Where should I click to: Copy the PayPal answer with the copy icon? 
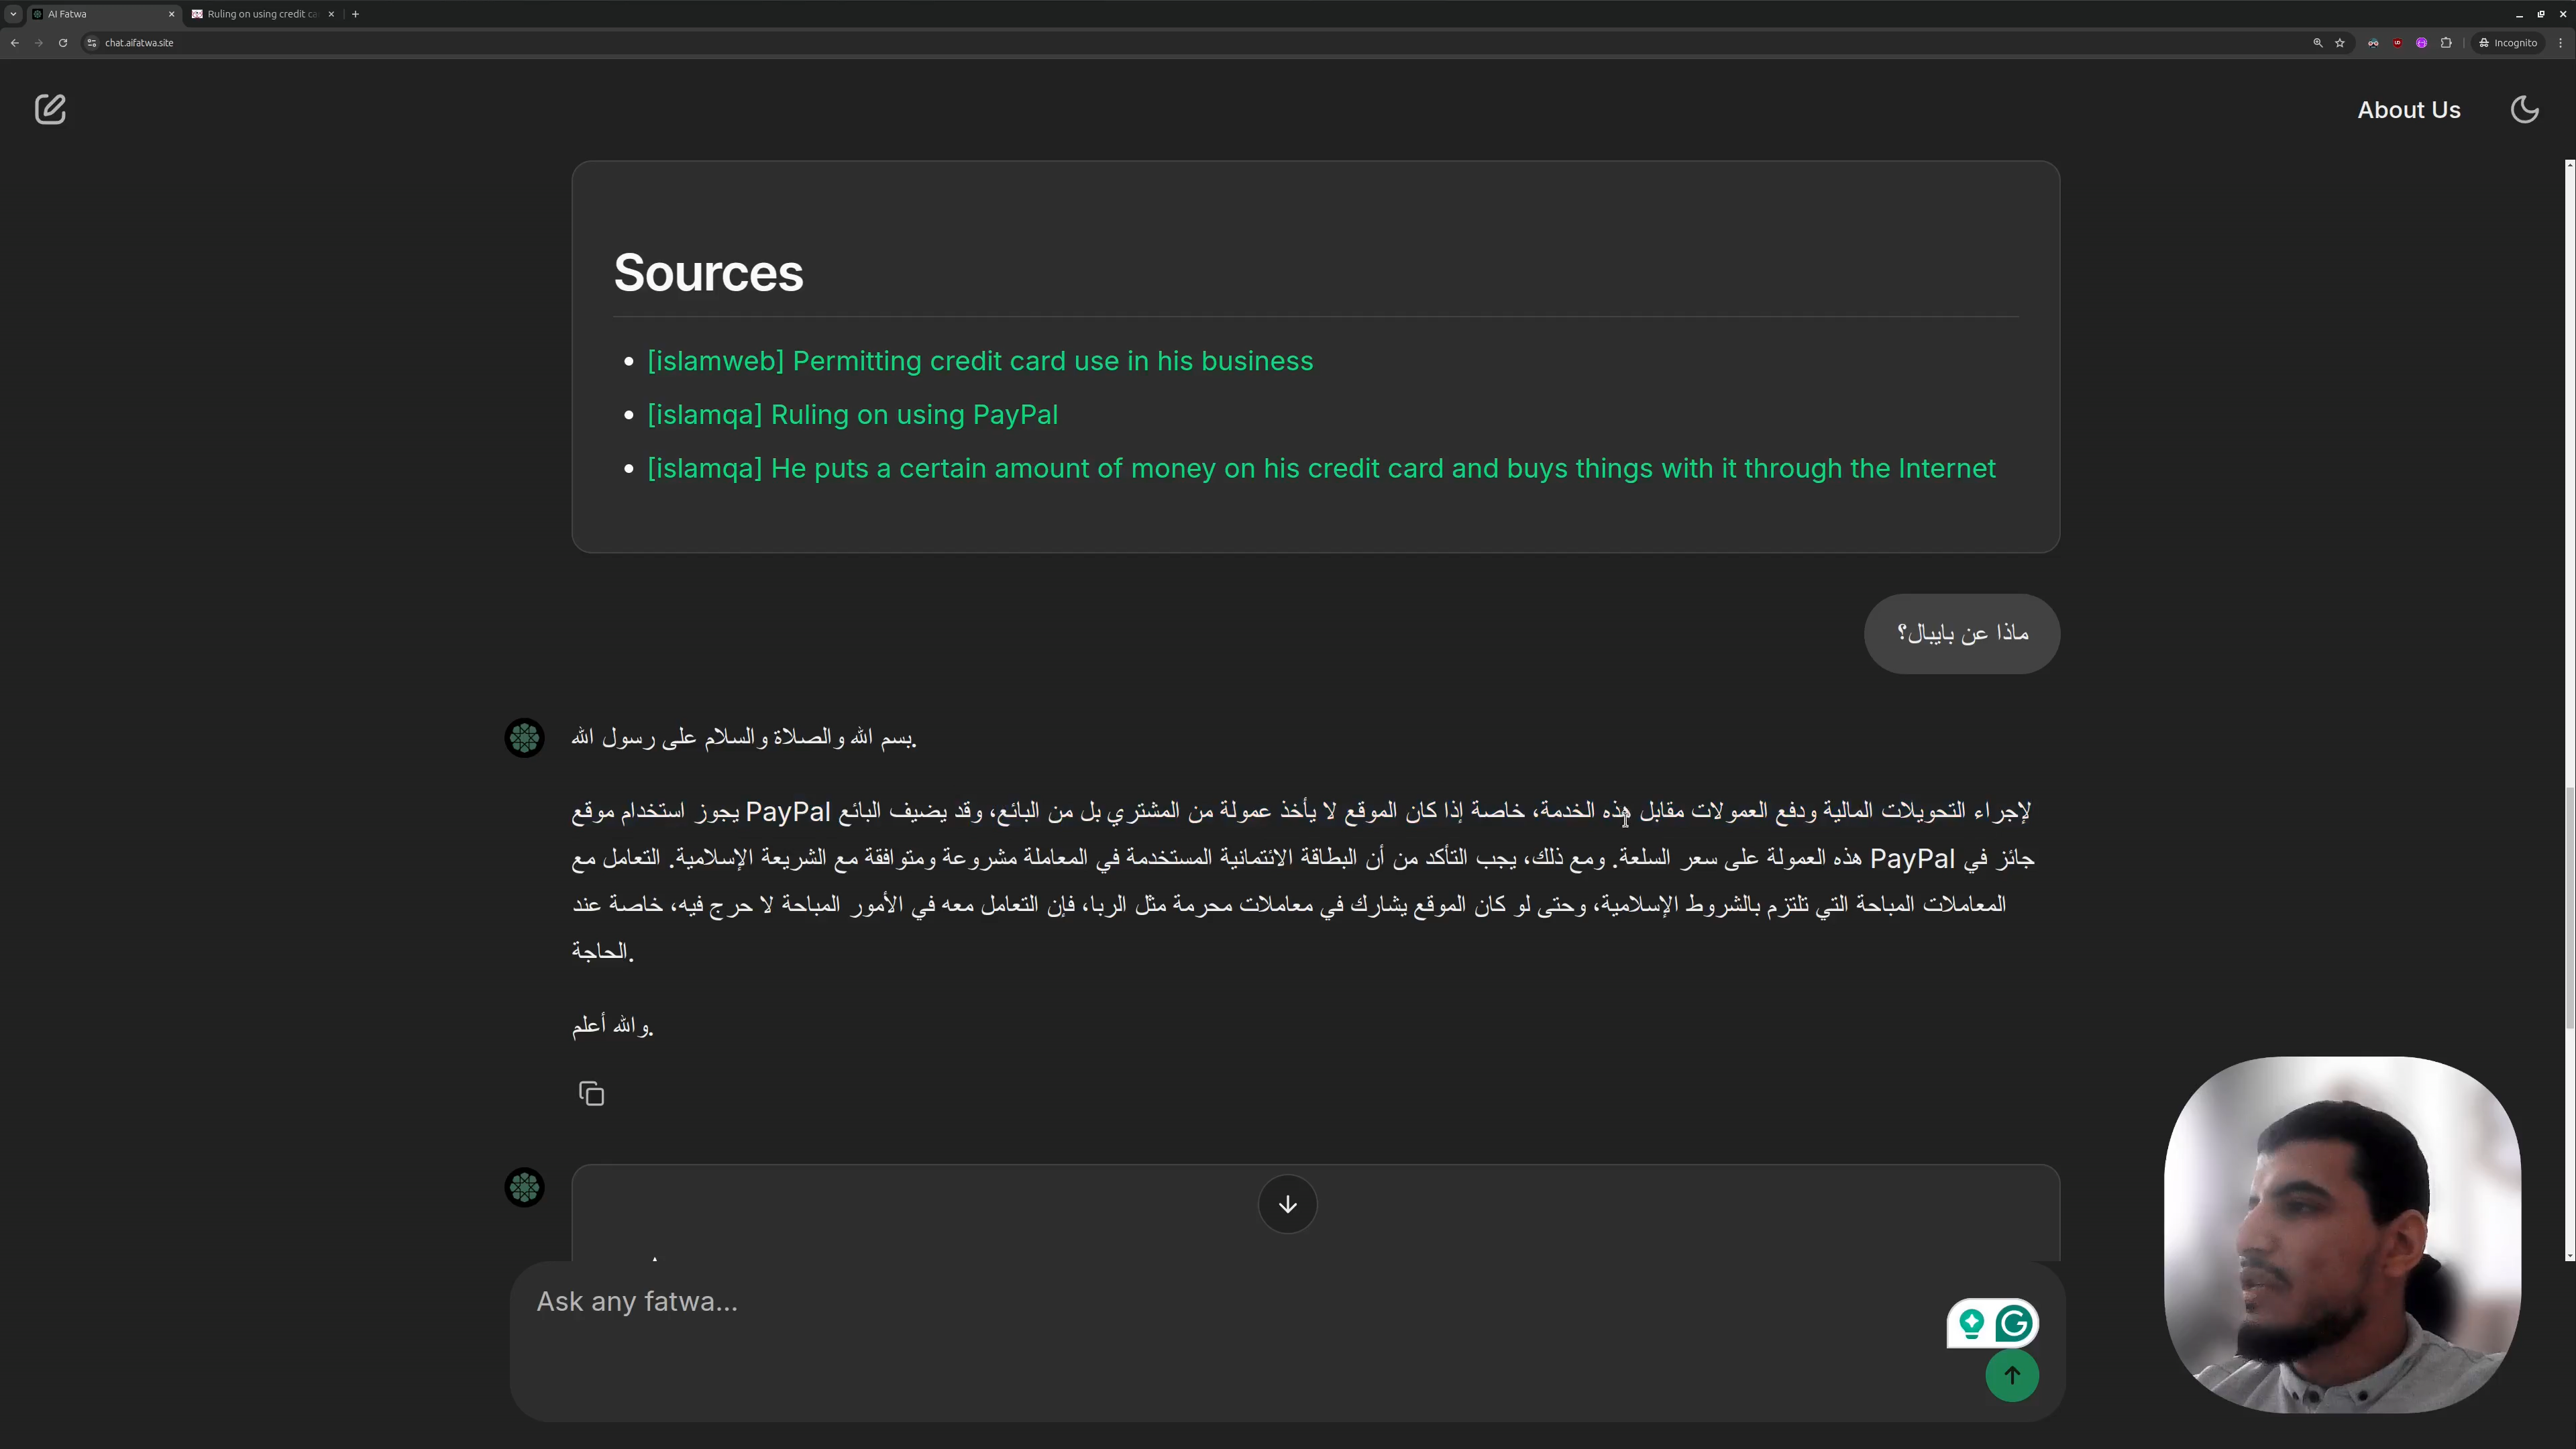(591, 1094)
